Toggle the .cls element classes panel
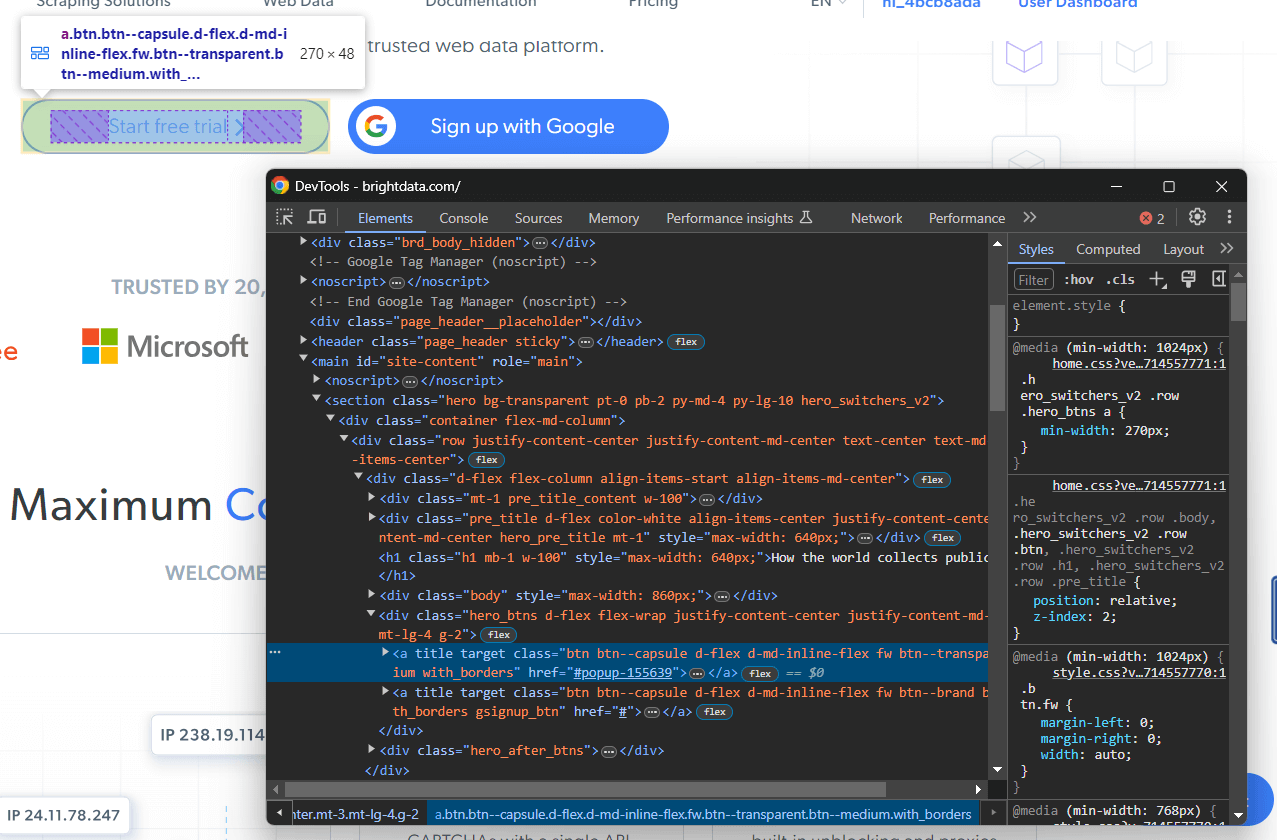Image resolution: width=1277 pixels, height=840 pixels. coord(1122,280)
